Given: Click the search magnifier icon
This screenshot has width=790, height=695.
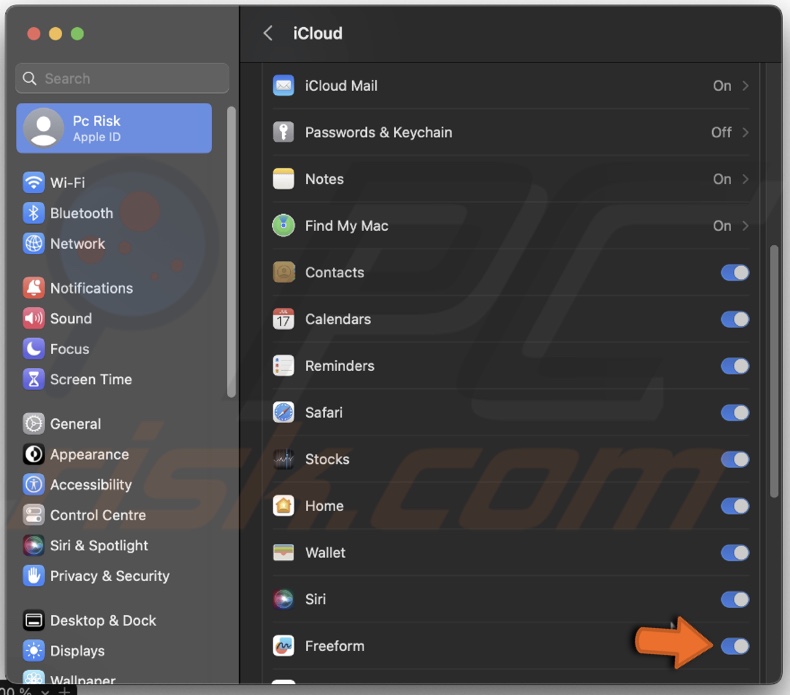Looking at the screenshot, I should [30, 79].
